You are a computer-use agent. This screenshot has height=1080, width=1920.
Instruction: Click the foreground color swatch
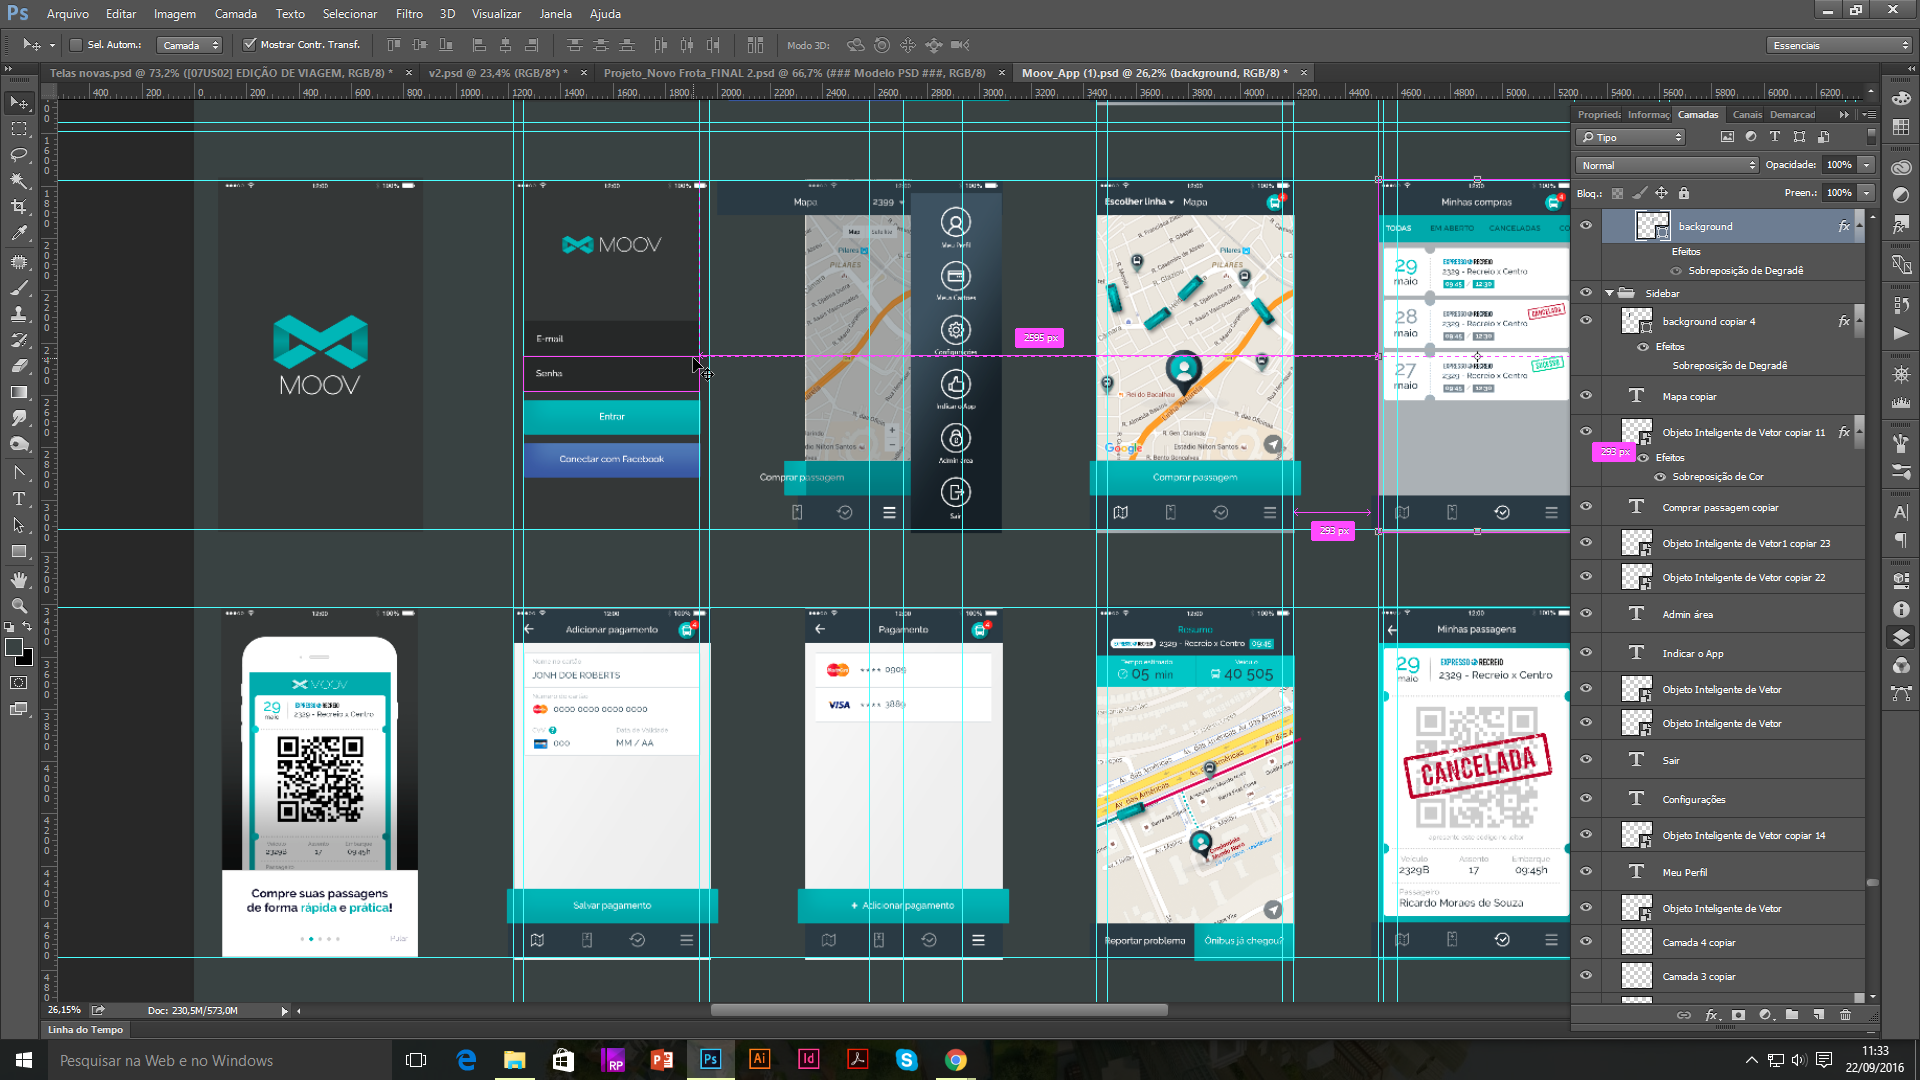point(13,647)
